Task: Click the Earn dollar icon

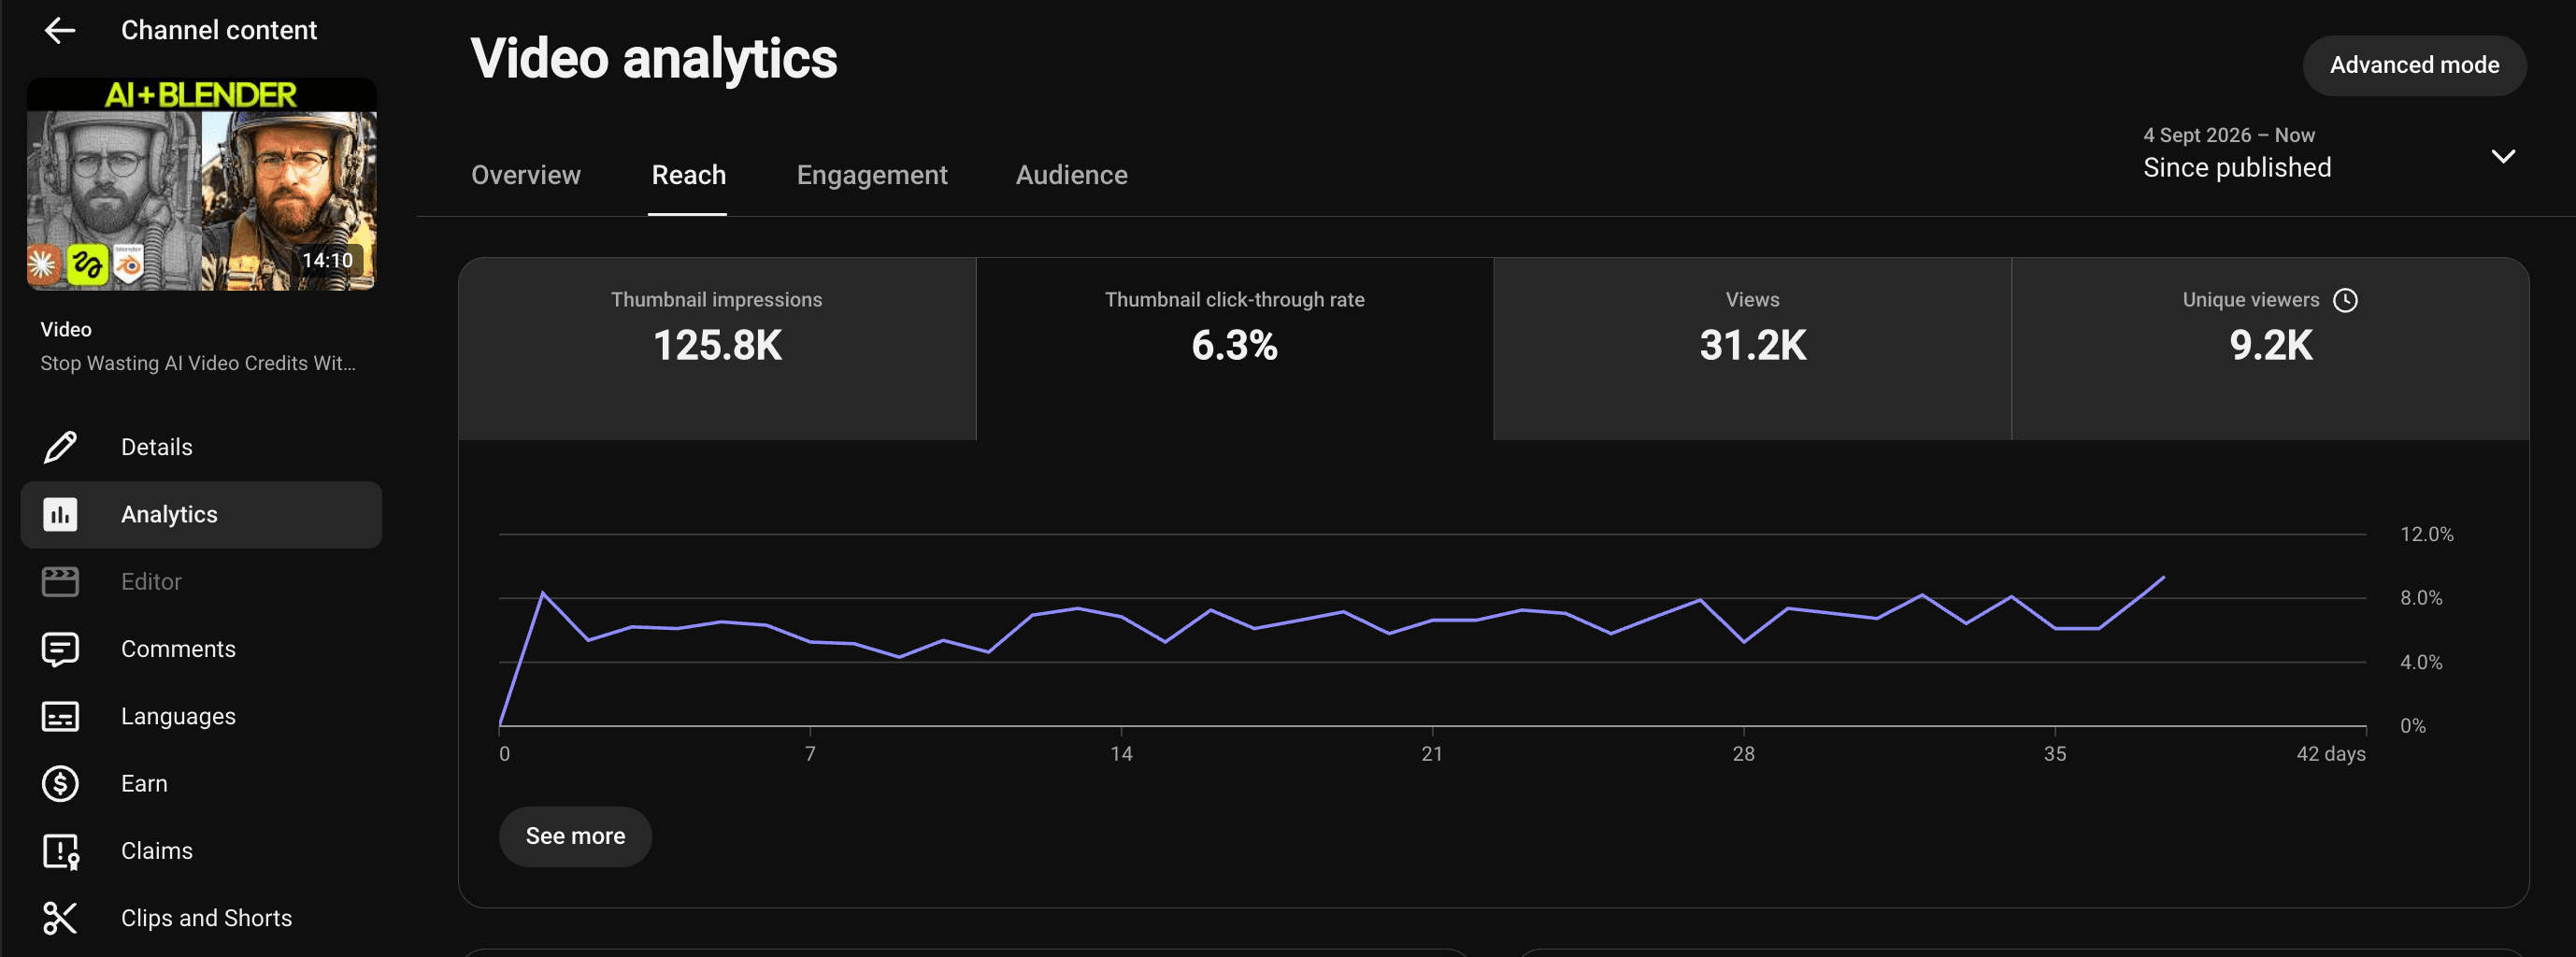Action: (x=60, y=784)
